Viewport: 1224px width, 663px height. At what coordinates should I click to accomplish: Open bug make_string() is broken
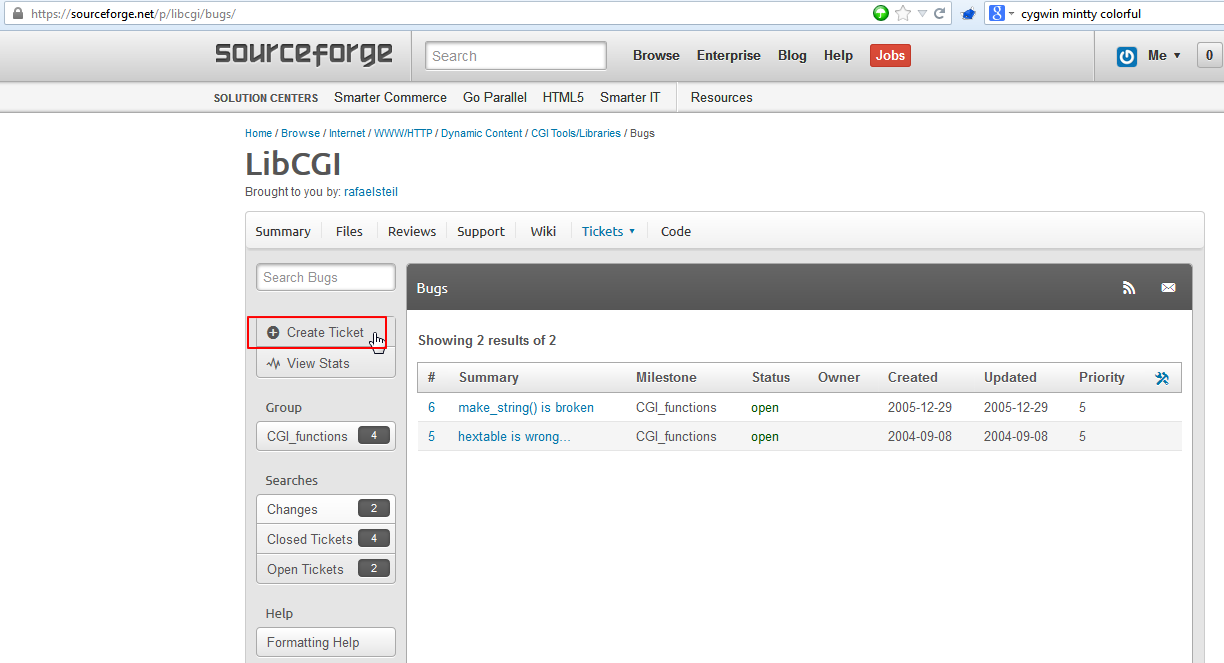526,408
